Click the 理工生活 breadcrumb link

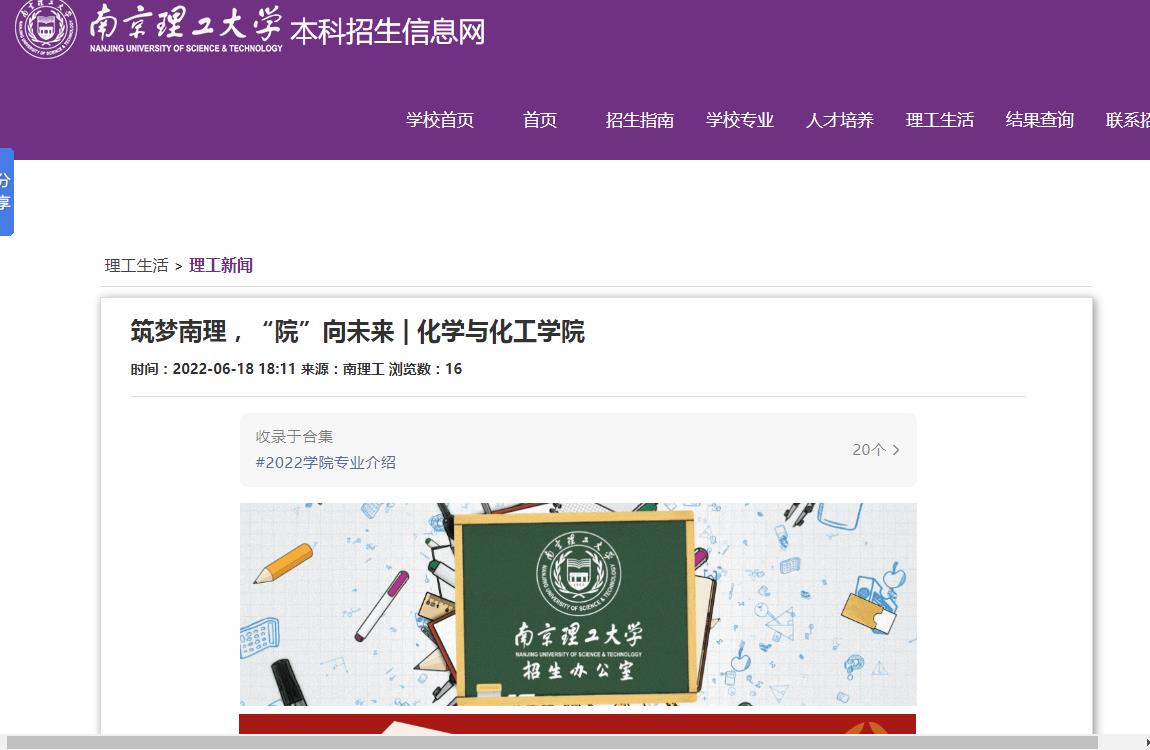pos(136,265)
